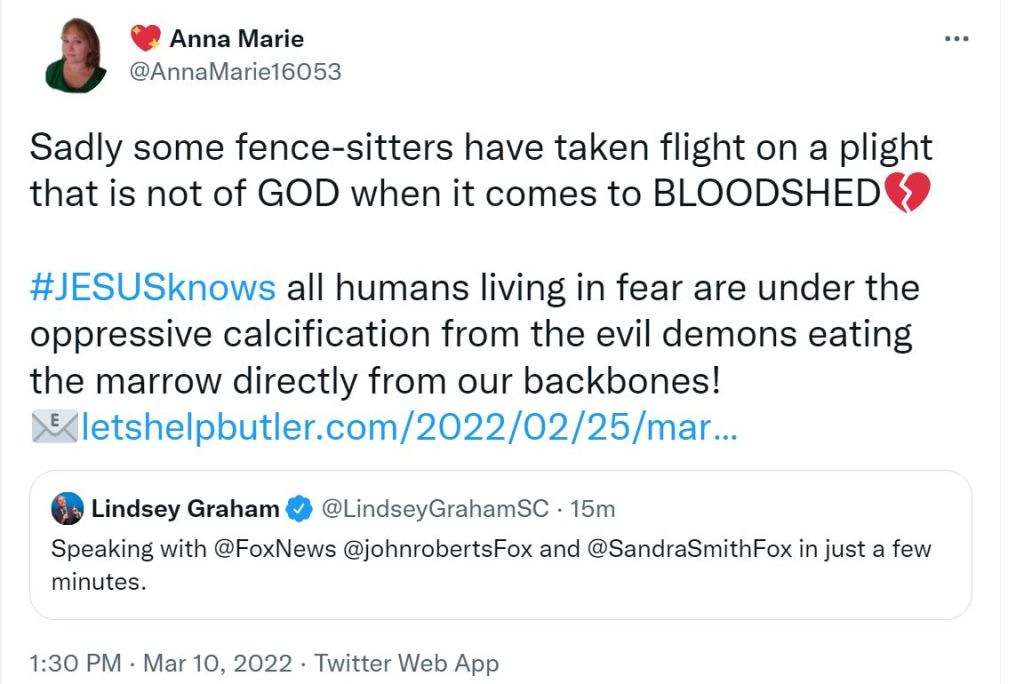Open the #JESUSknows hashtag

click(153, 288)
